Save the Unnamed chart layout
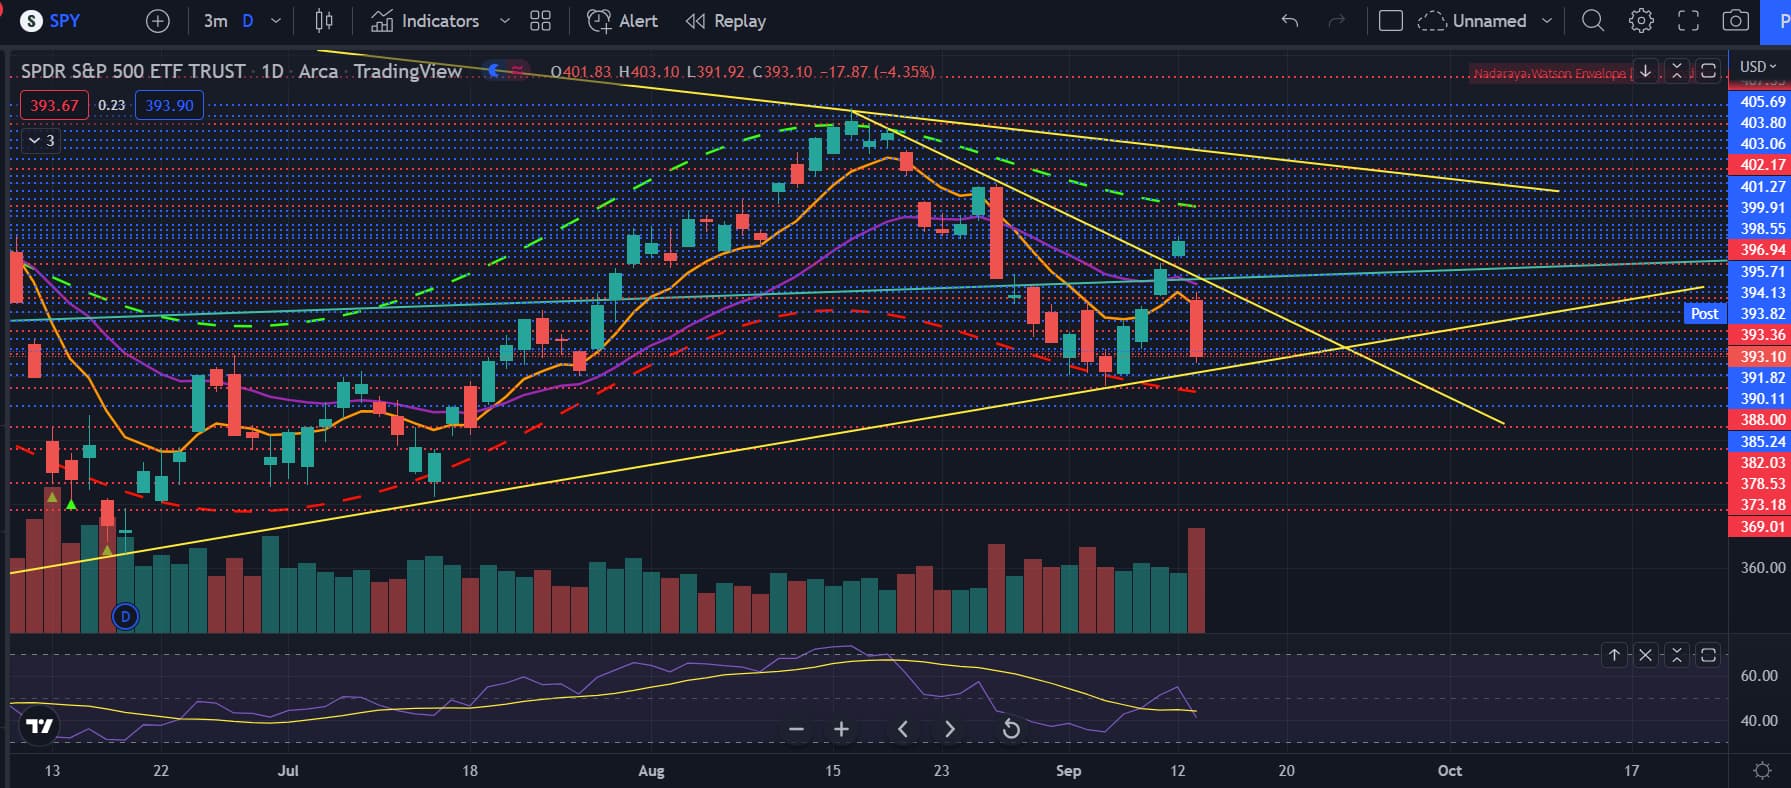 1473,20
